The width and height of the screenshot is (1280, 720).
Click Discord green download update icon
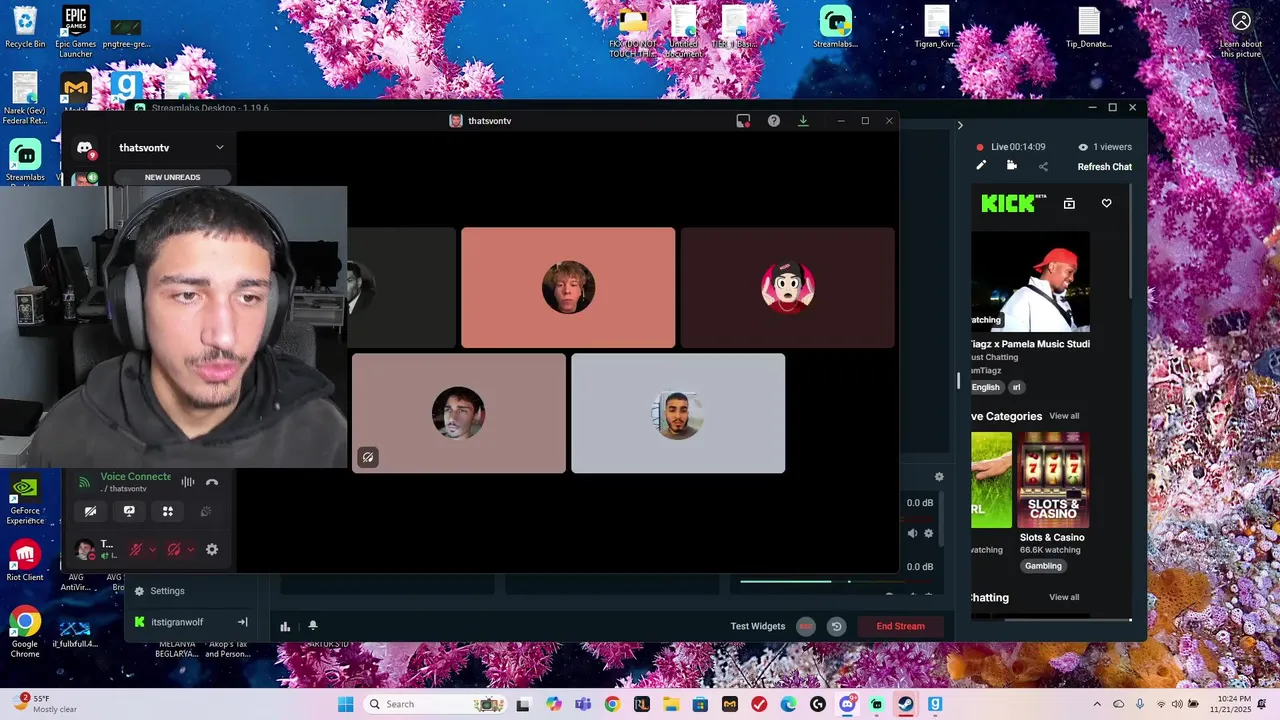tap(803, 121)
